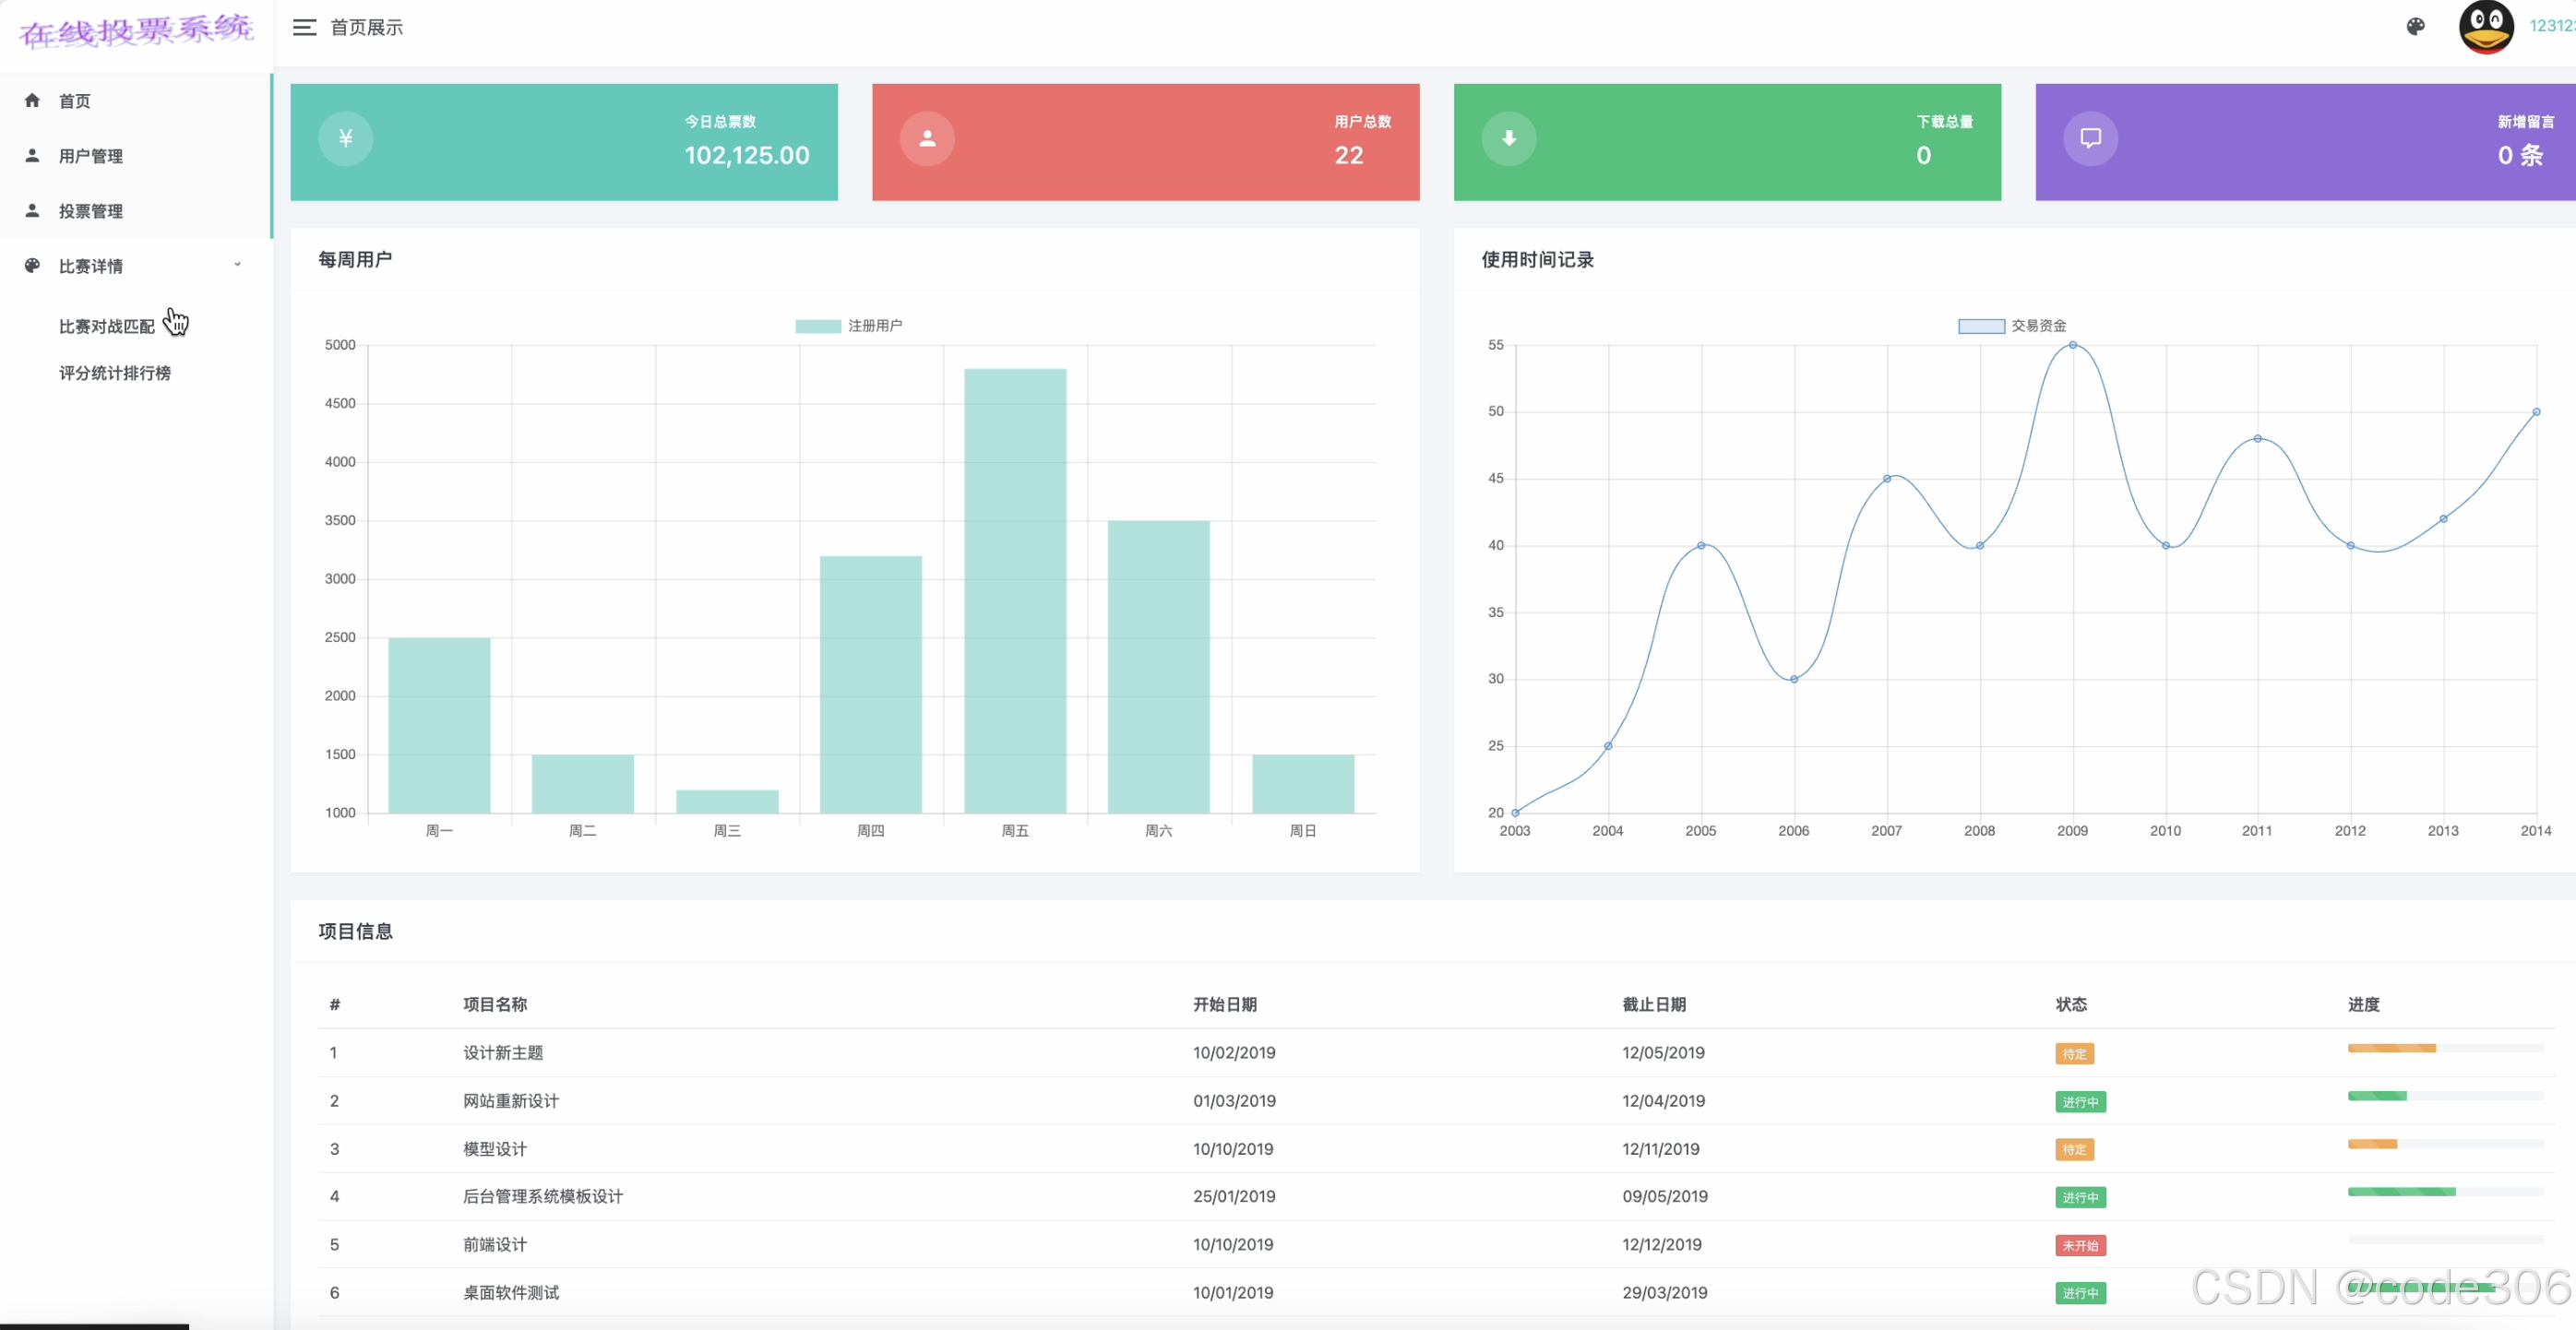Click project name 后台管理系统模板设计
The image size is (2576, 1330).
click(543, 1196)
